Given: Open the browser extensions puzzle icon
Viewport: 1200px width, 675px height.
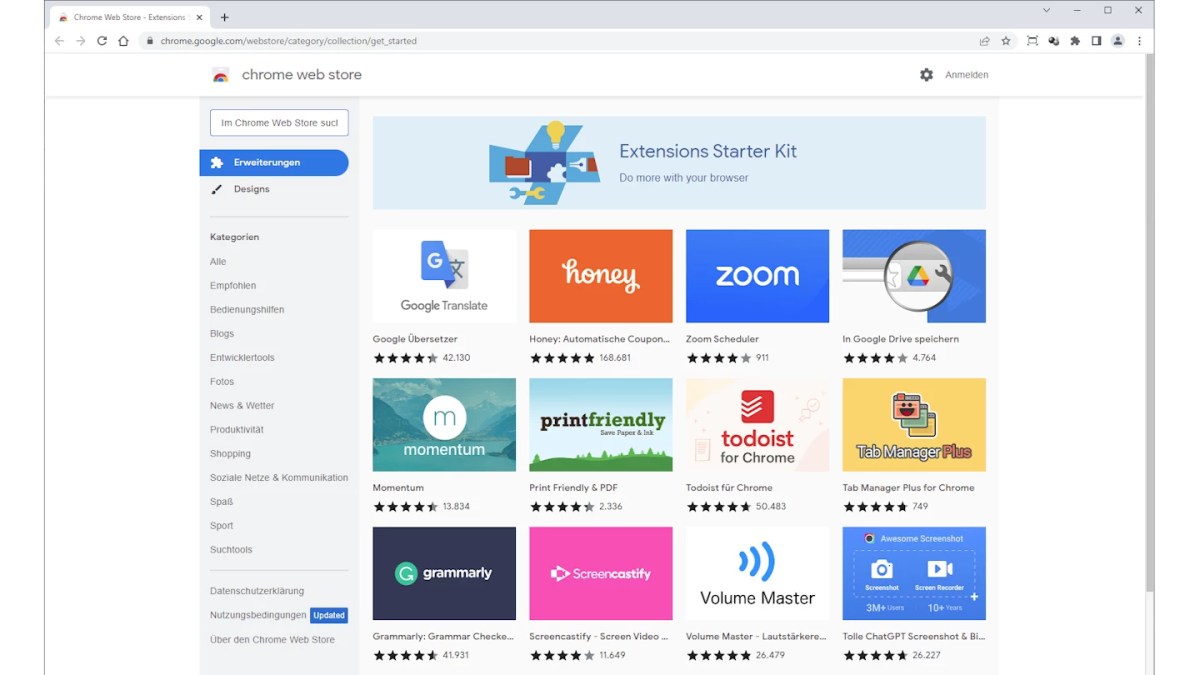Looking at the screenshot, I should (x=1074, y=41).
